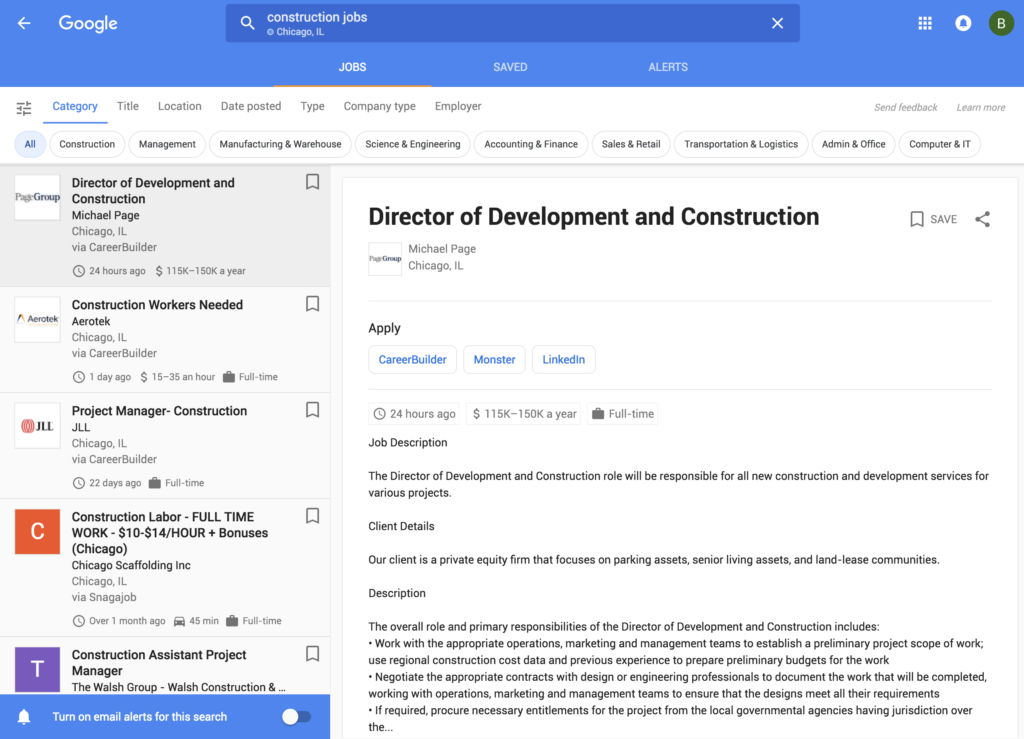Click the back arrow in header
The height and width of the screenshot is (739, 1024).
pyautogui.click(x=24, y=23)
